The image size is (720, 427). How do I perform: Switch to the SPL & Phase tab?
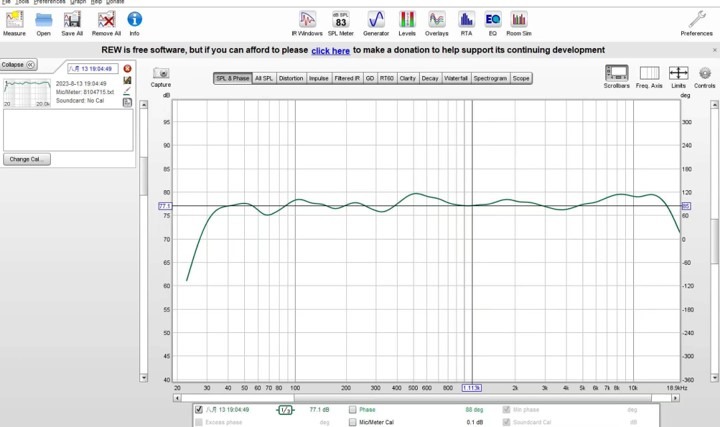point(233,79)
